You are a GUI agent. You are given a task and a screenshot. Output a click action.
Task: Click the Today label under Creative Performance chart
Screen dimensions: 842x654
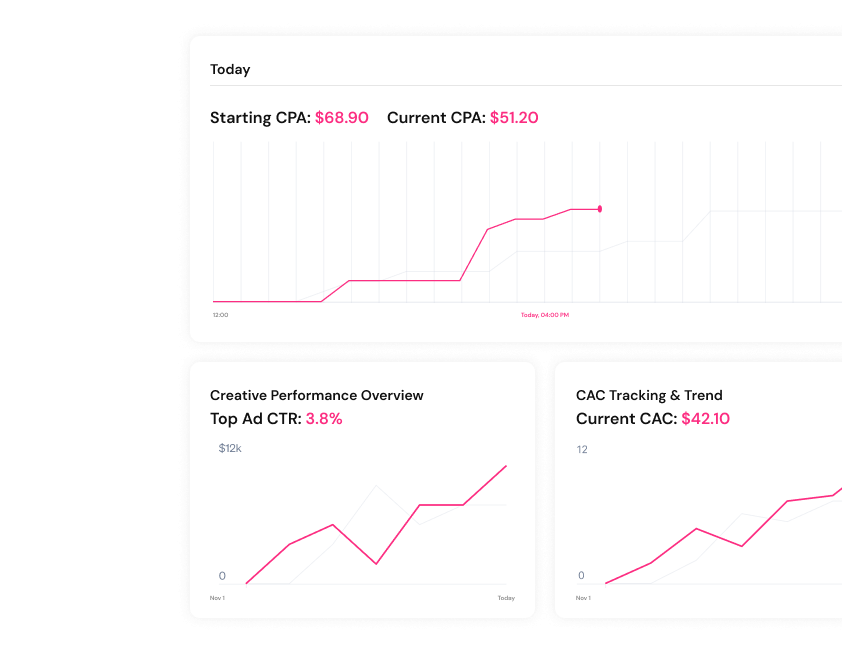[x=506, y=598]
